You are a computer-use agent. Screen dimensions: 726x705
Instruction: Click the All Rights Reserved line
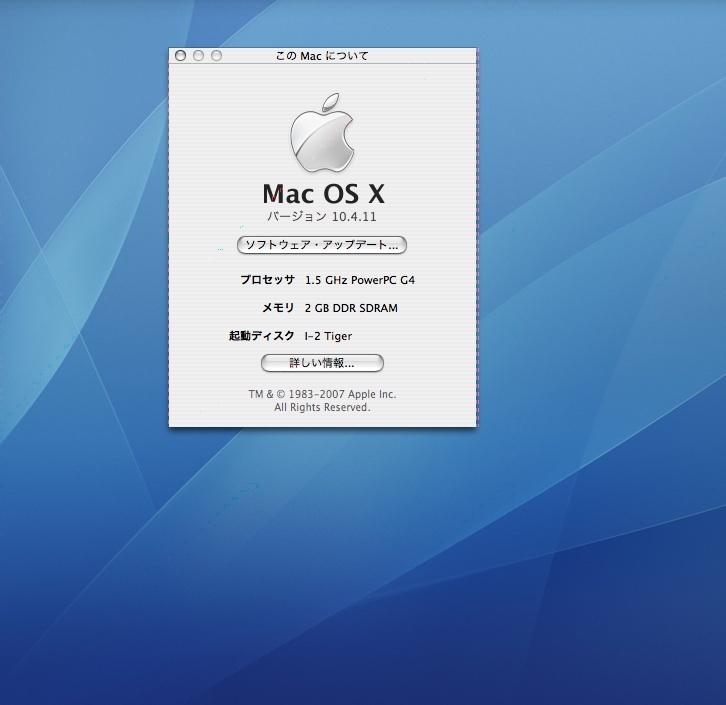[322, 408]
